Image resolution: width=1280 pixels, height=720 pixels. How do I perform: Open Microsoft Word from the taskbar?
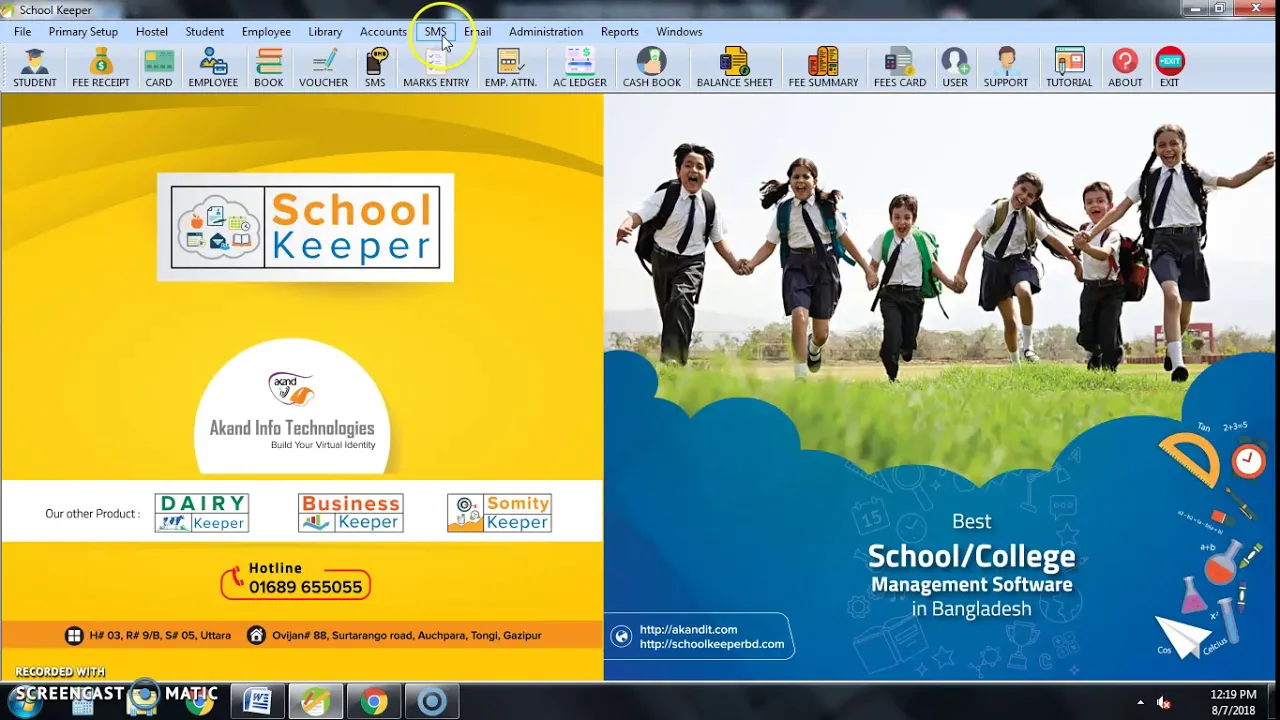(257, 702)
